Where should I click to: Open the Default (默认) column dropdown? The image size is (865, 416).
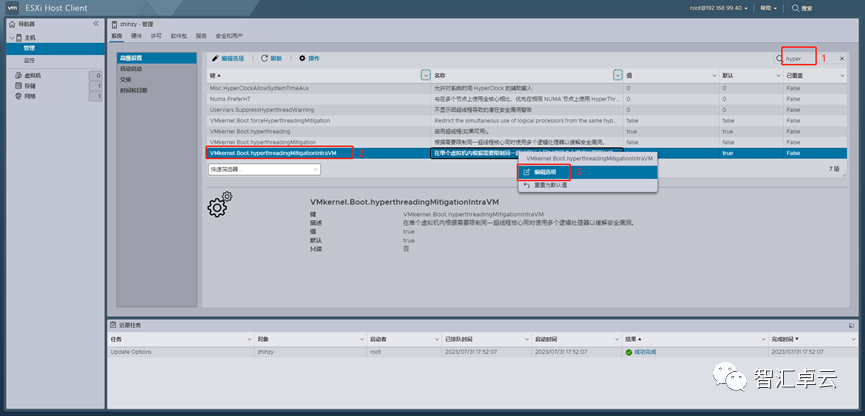[778, 75]
